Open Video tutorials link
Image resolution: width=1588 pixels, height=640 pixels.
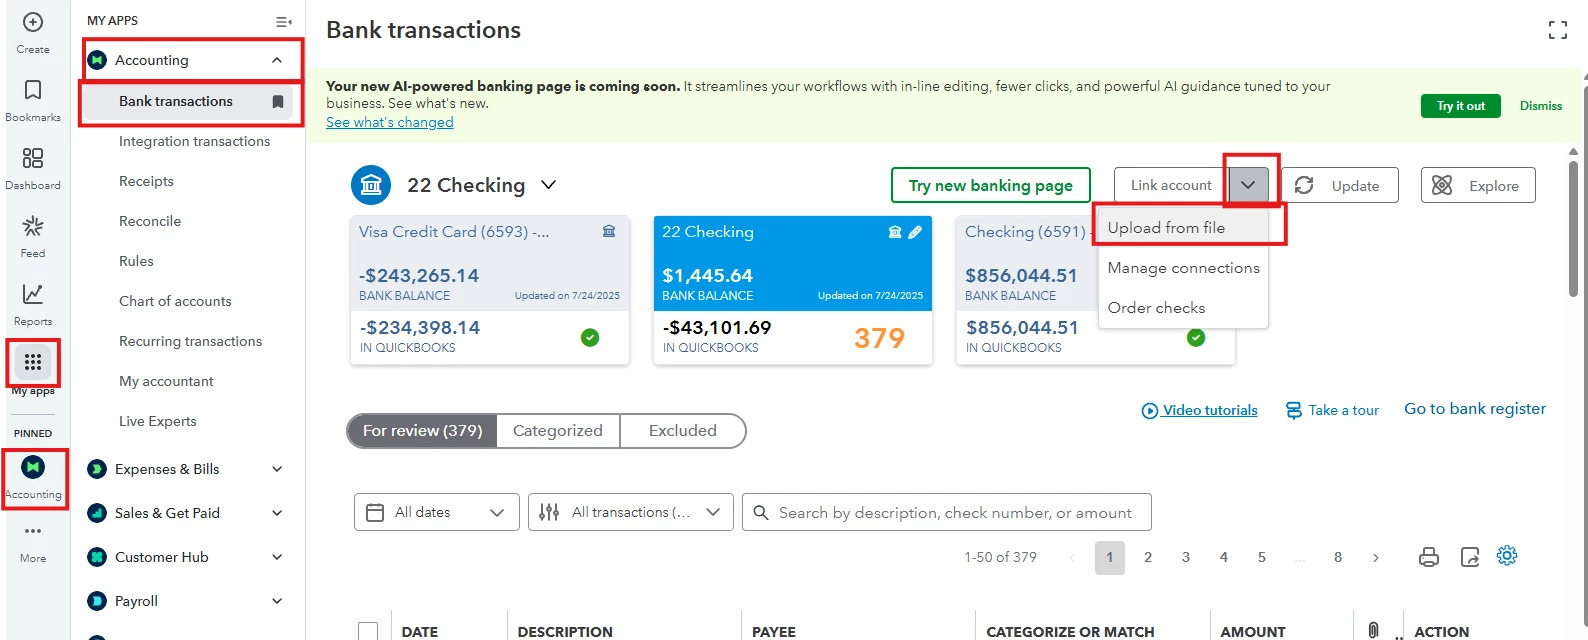1200,410
